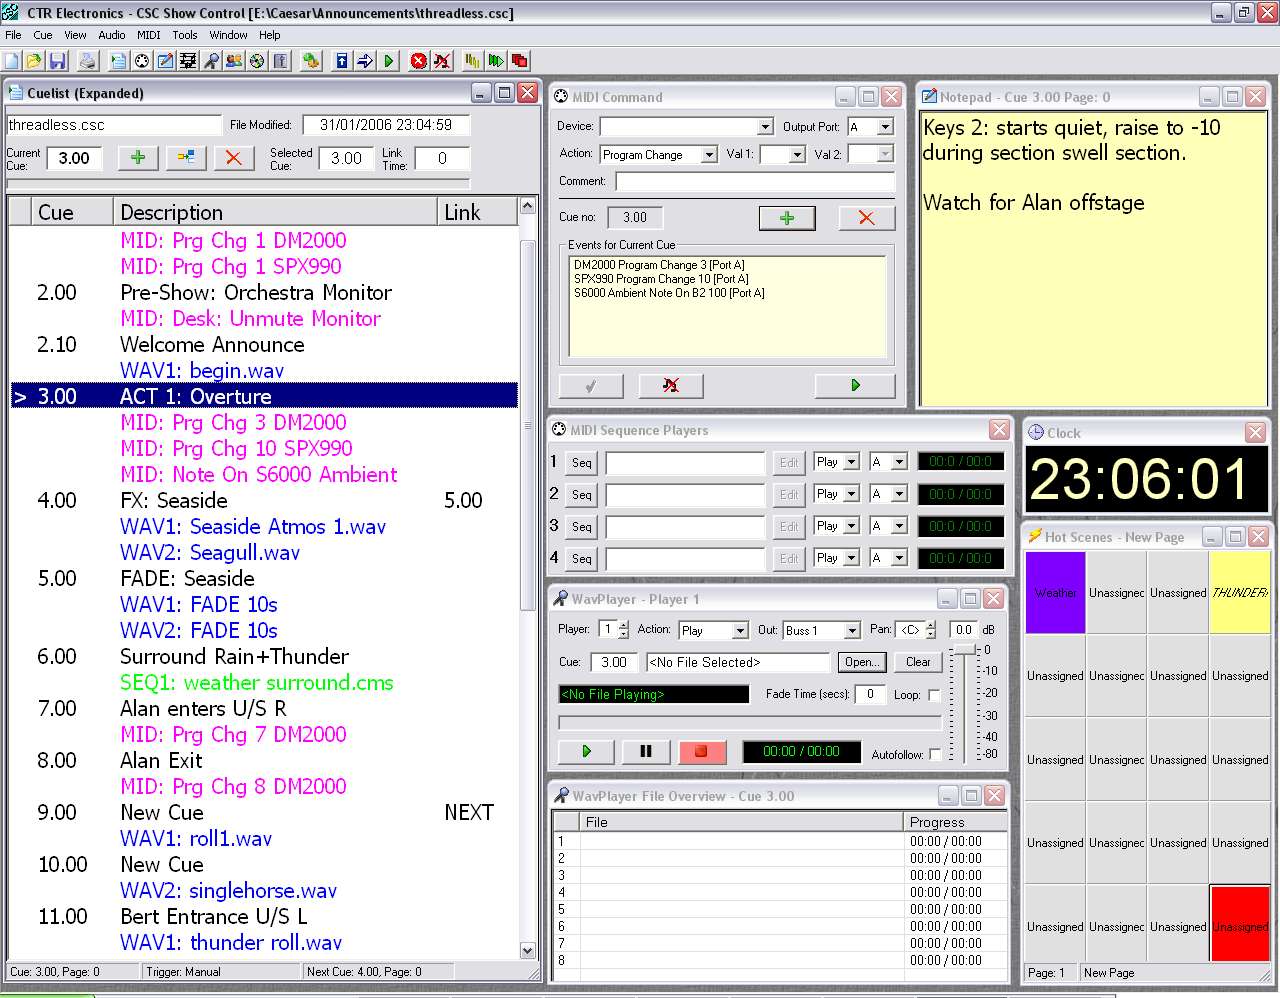This screenshot has height=998, width=1280.
Task: Click the checkmark confirm button in MIDI Command
Action: (x=590, y=385)
